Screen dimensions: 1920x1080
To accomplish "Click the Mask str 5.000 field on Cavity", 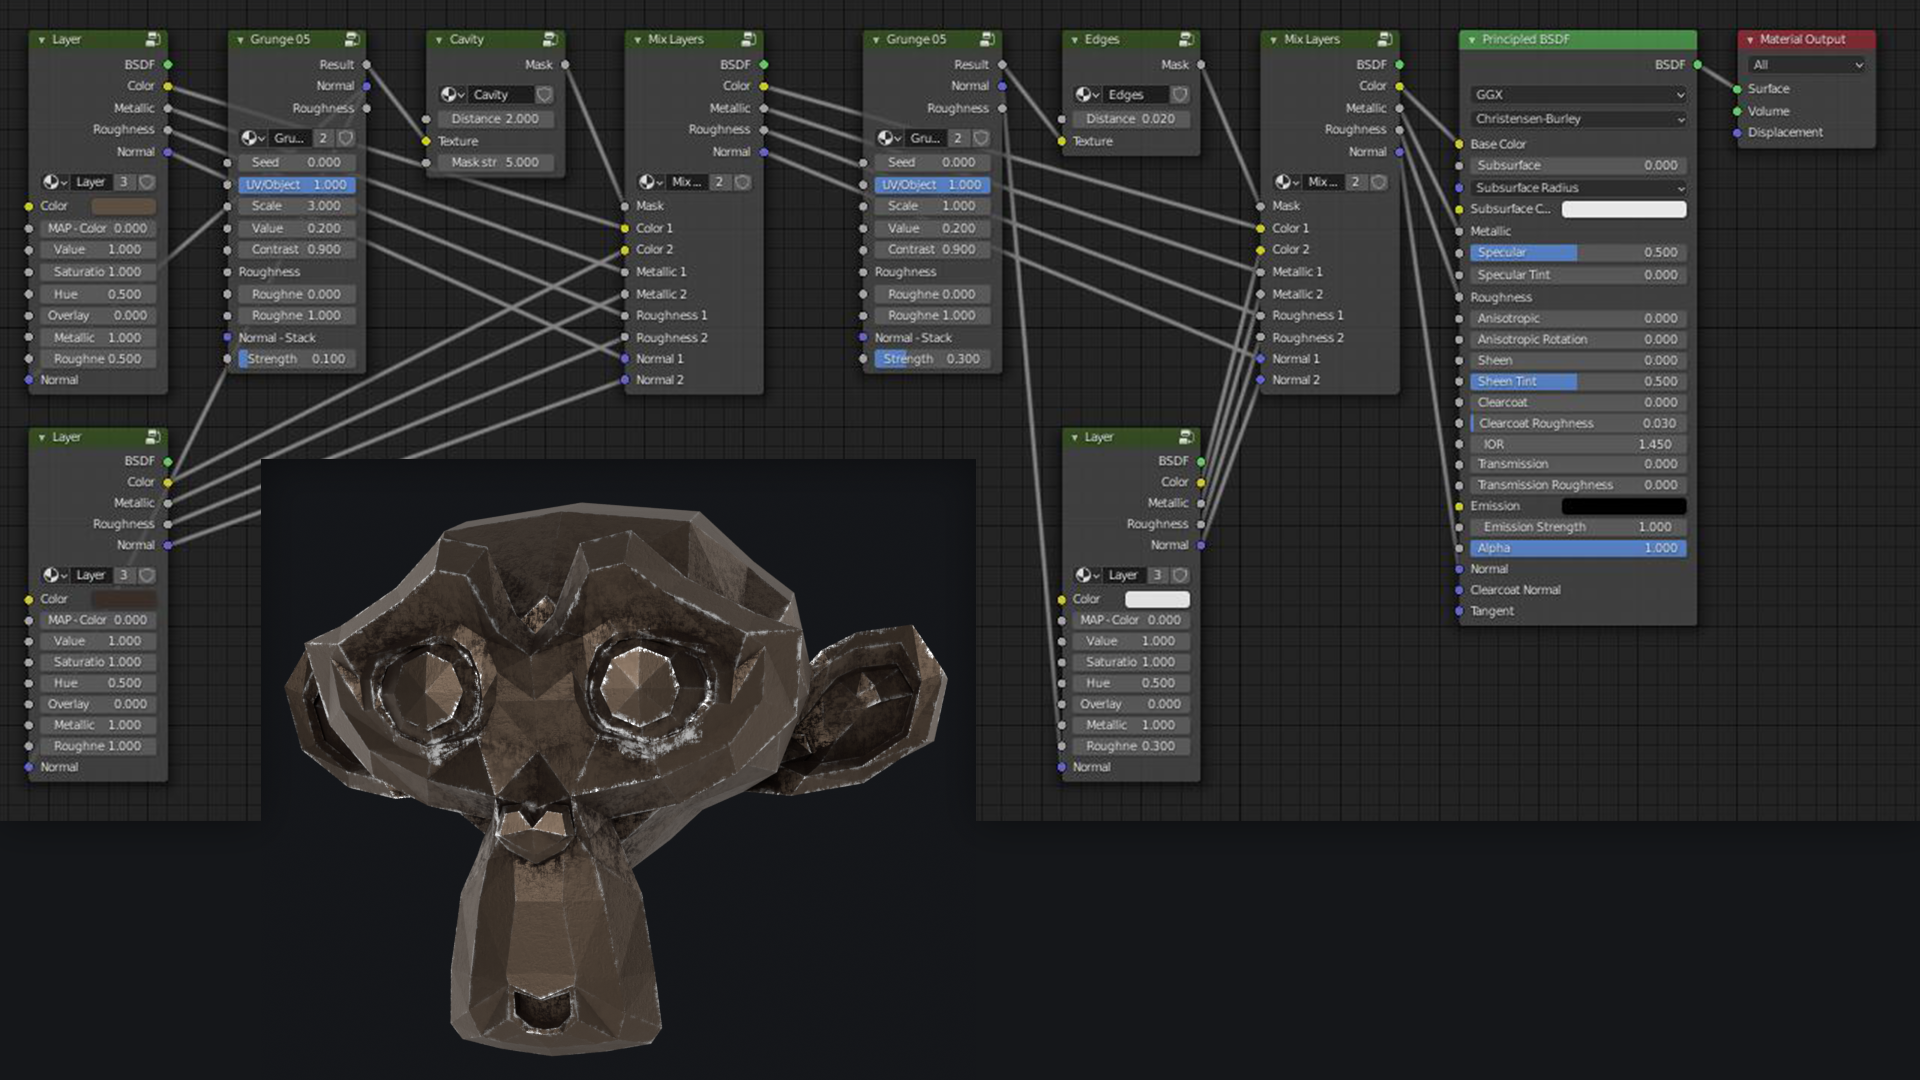I will [x=495, y=162].
